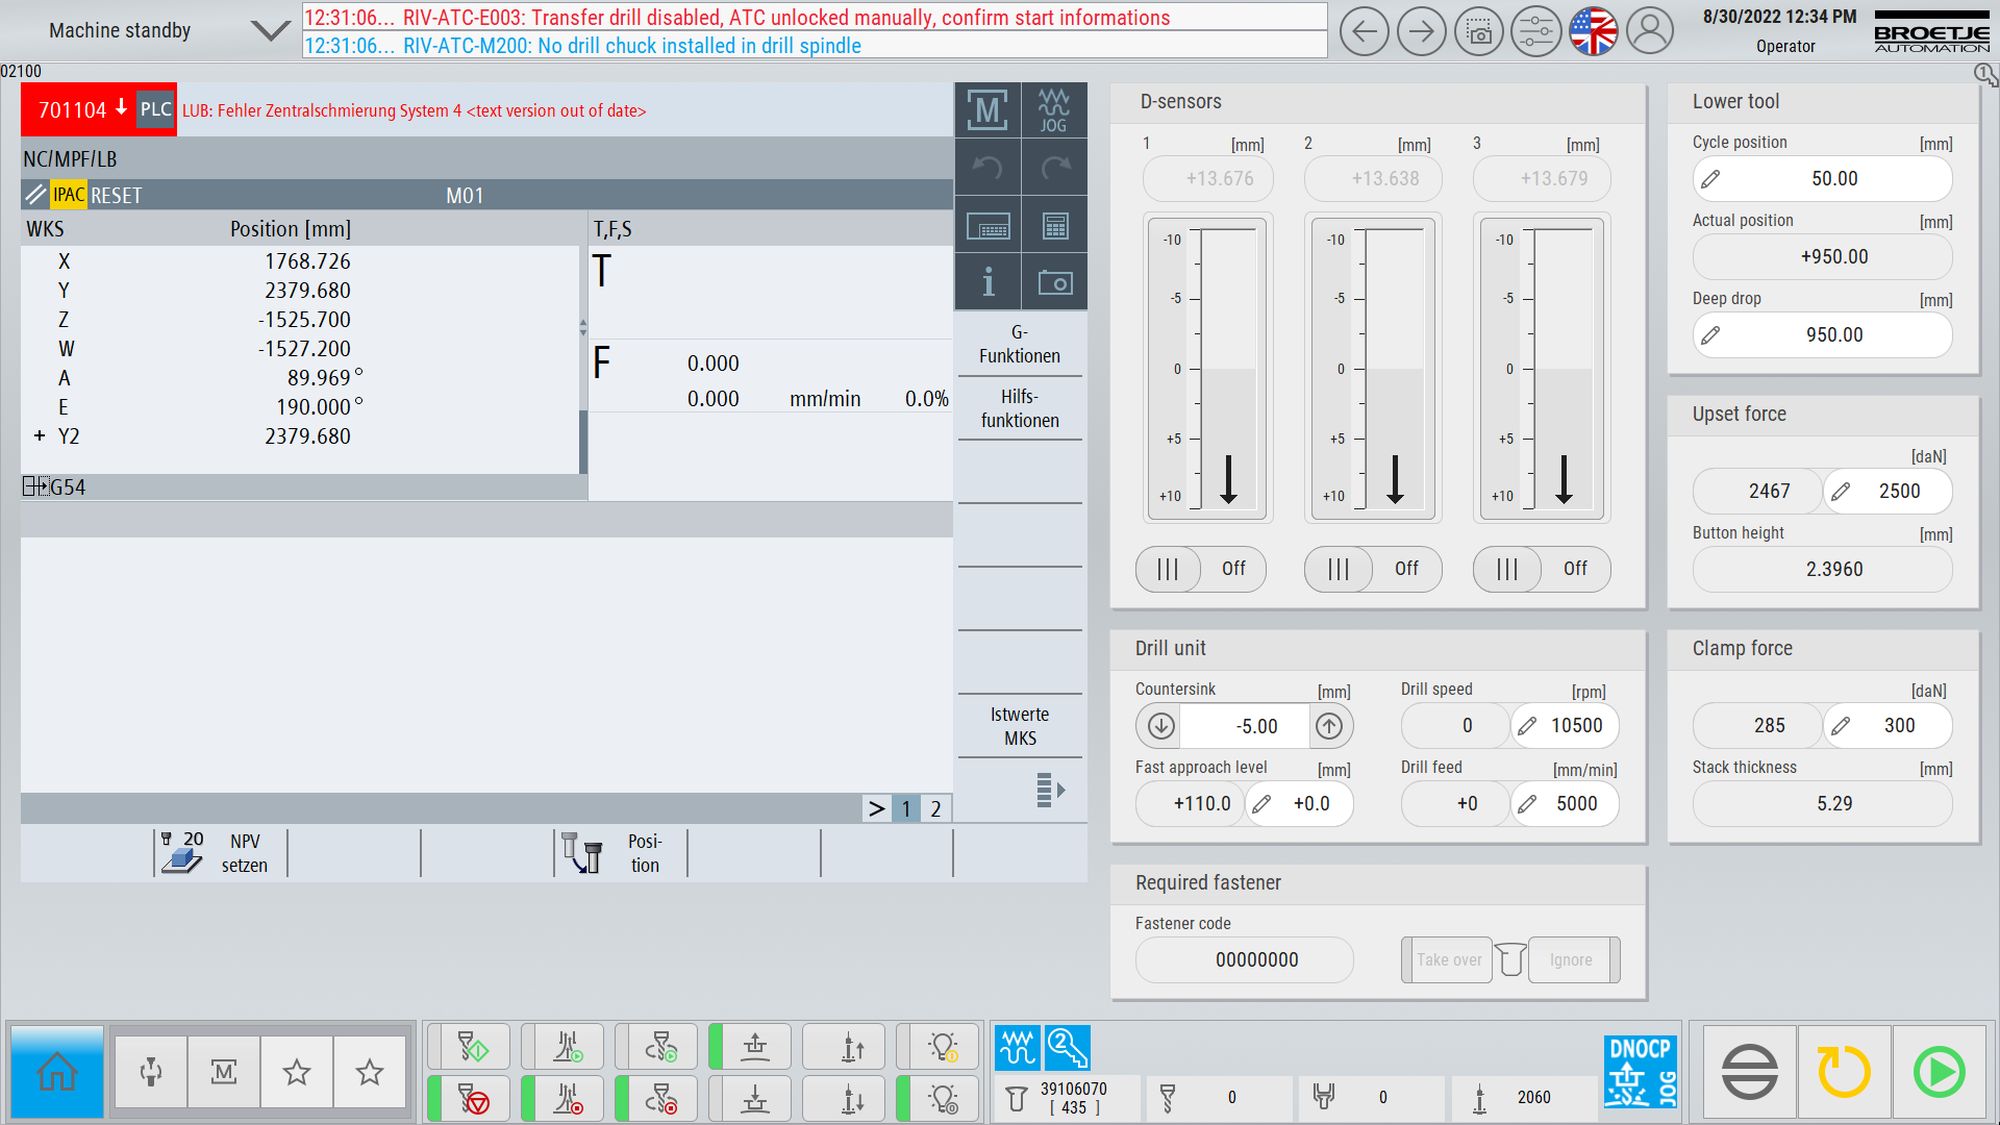Viewport: 2000px width, 1125px height.
Task: Navigate back with the left arrow
Action: [1364, 32]
